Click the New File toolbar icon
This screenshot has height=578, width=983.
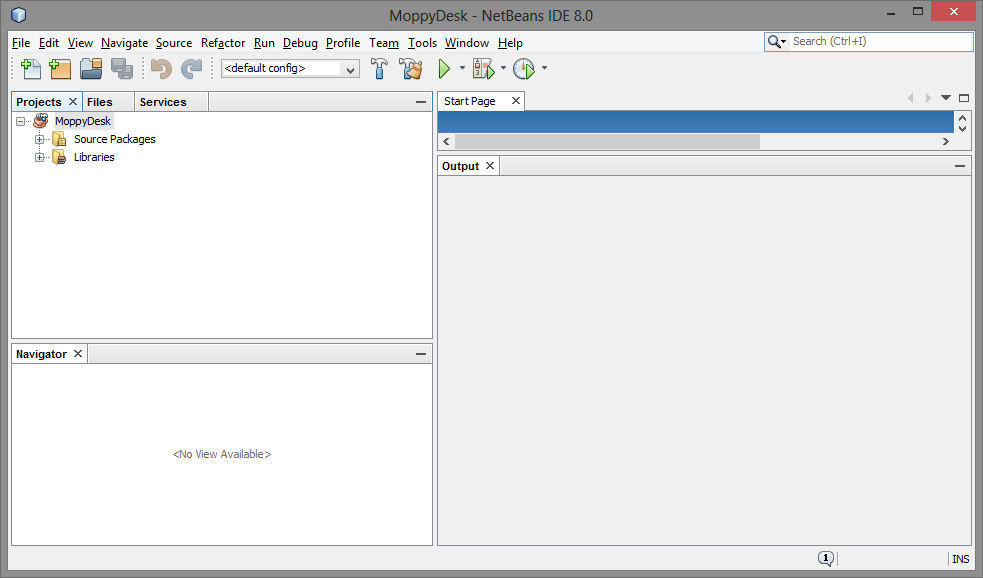click(x=30, y=68)
